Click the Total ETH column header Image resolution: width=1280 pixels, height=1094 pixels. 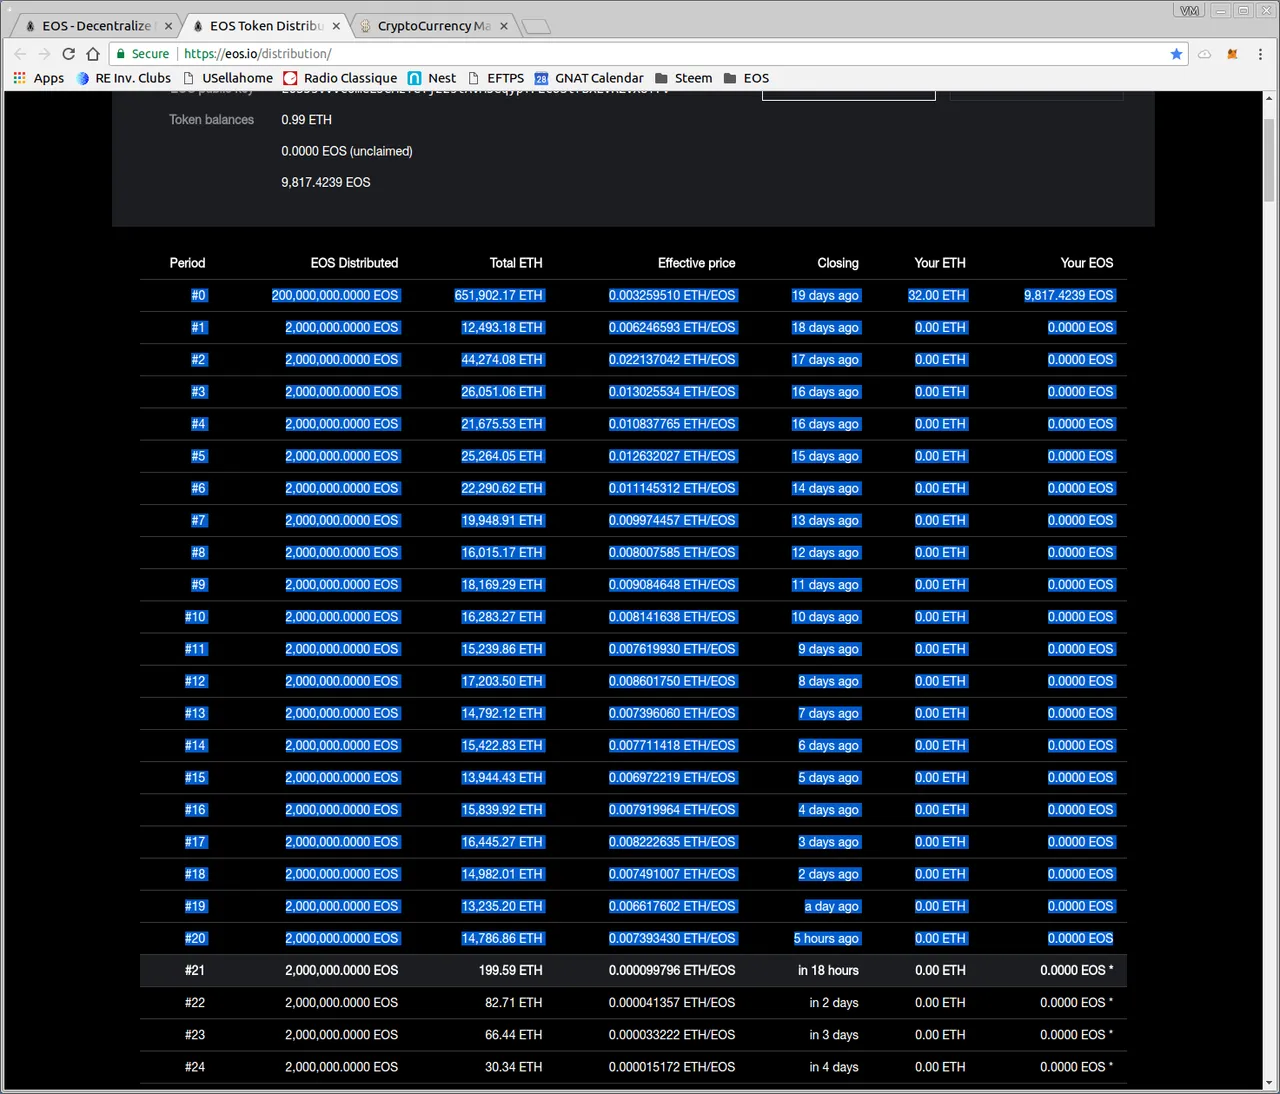pyautogui.click(x=516, y=263)
